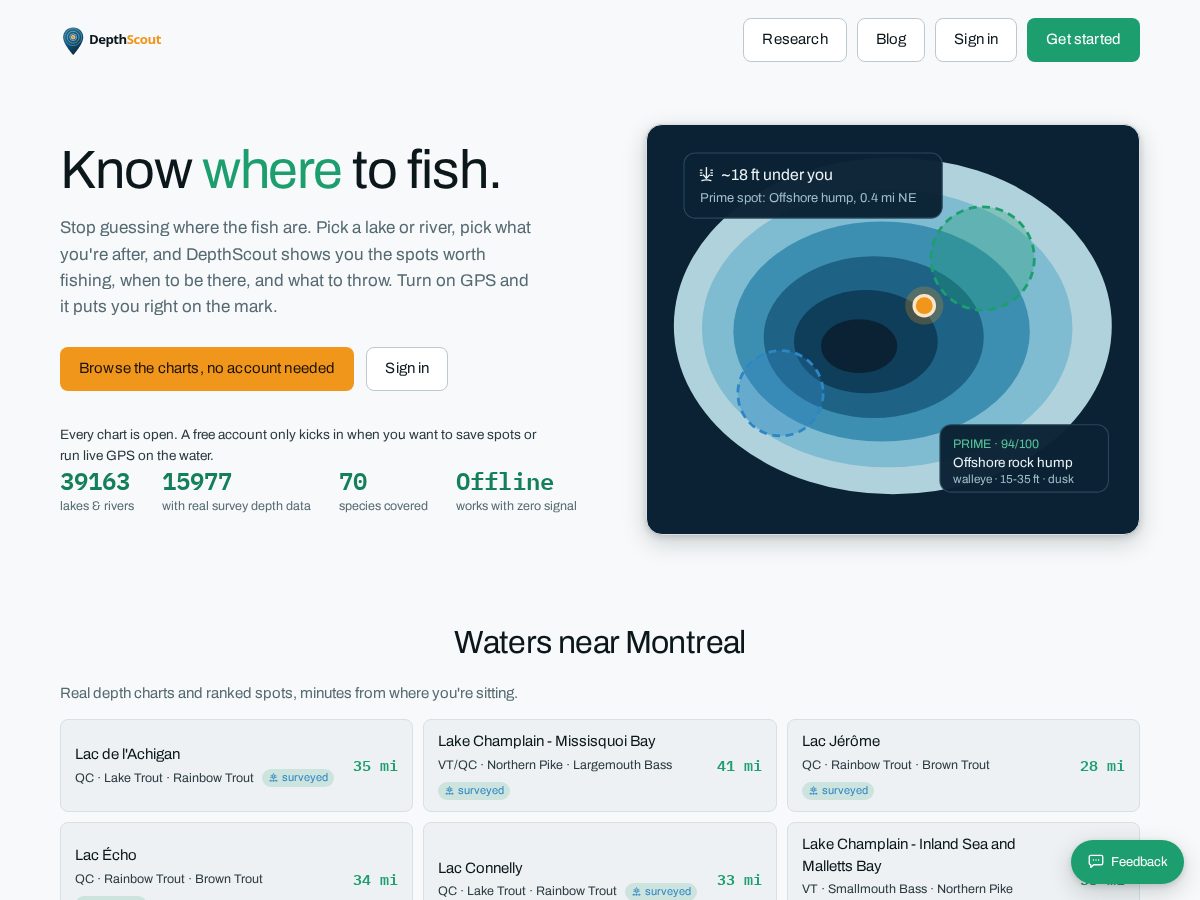Open the Lac de l'Achigan card
The image size is (1200, 900).
[236, 766]
